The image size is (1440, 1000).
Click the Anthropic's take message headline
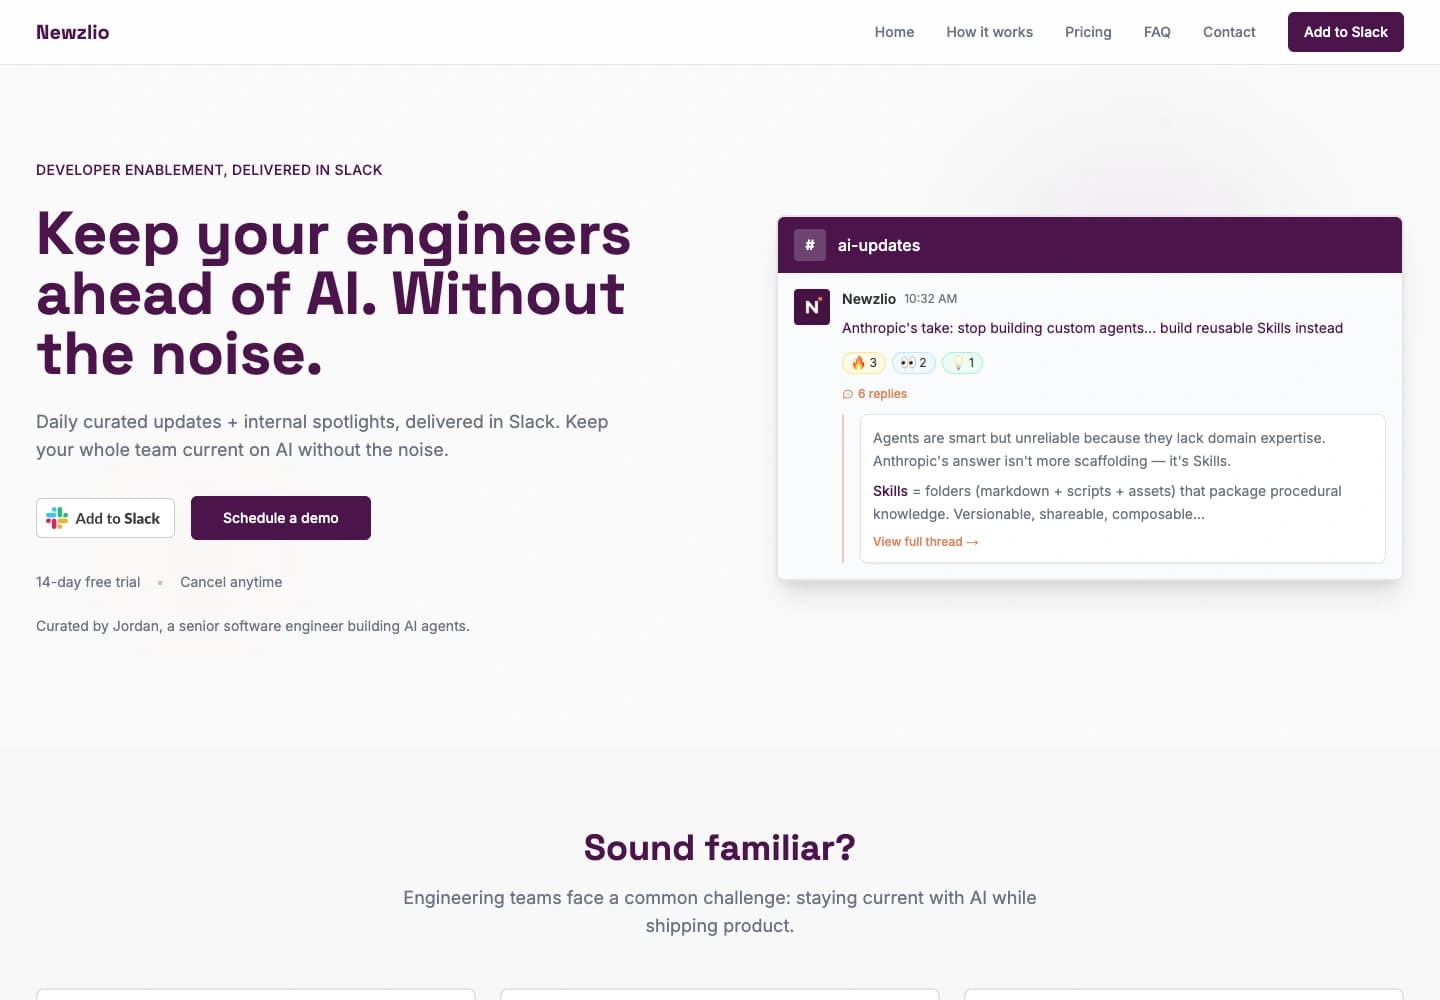point(1092,328)
